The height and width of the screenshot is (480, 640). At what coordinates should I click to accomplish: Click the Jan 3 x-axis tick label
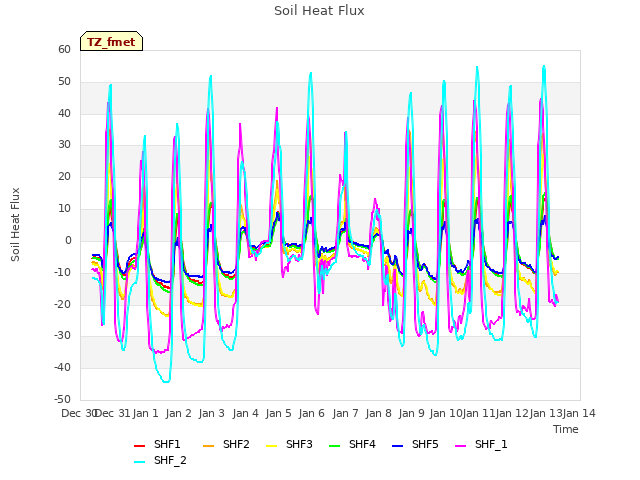(x=211, y=413)
